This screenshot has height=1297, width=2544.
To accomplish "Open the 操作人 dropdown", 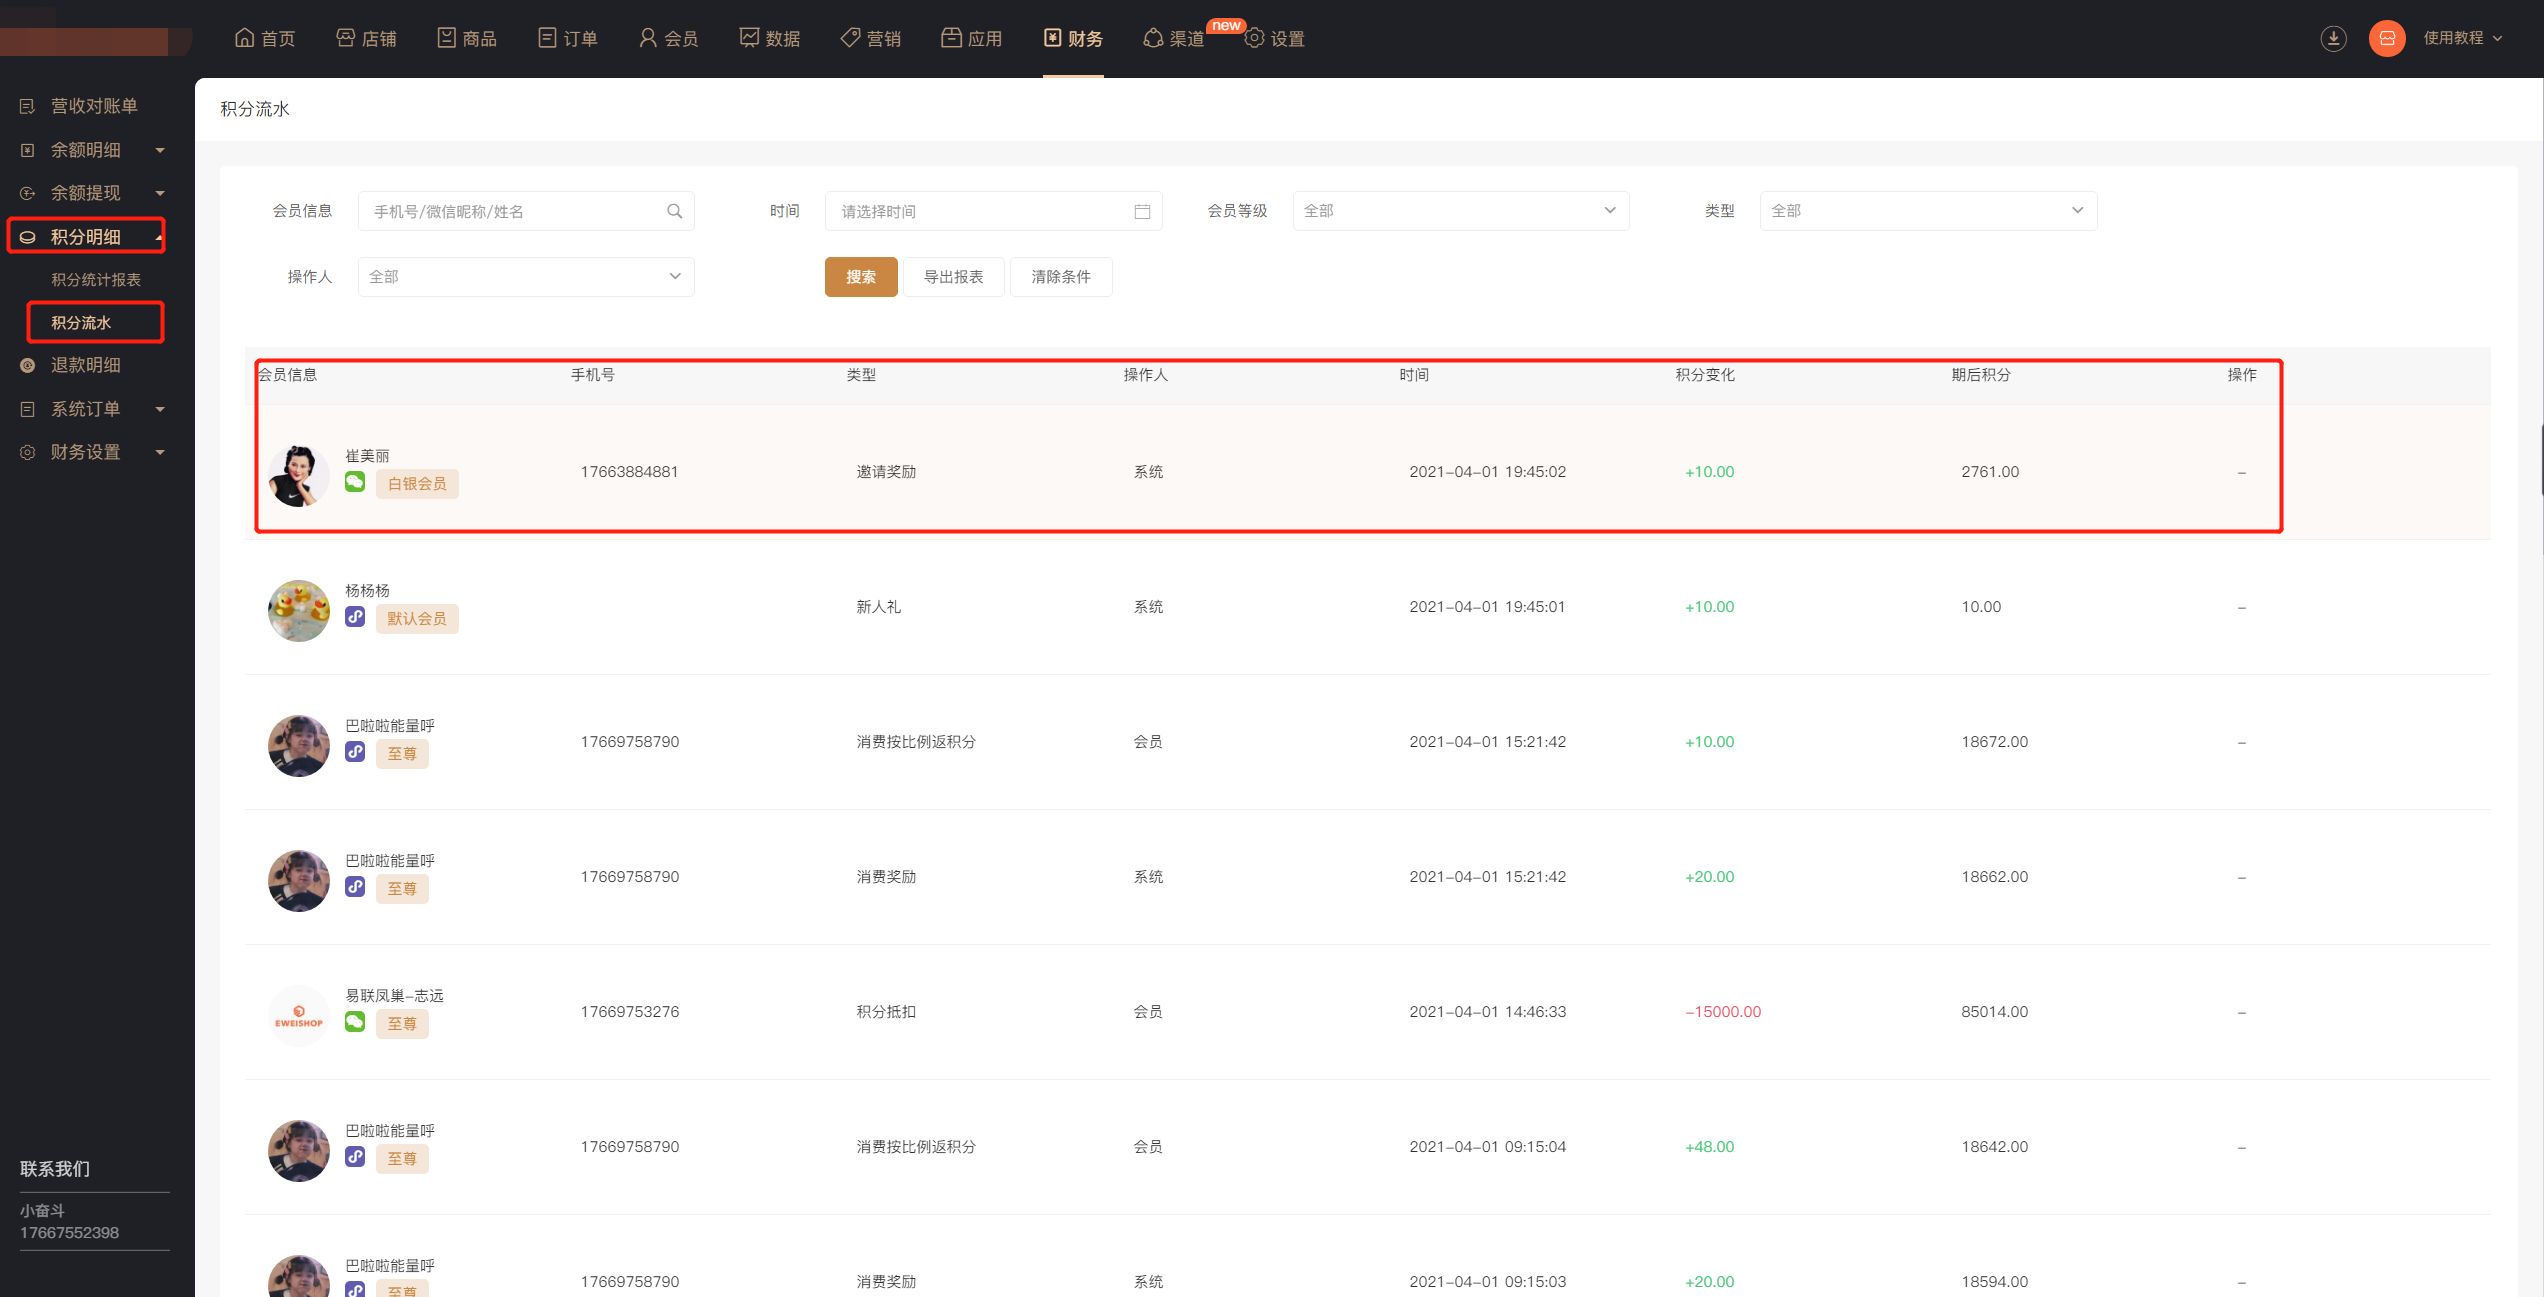I will pos(525,277).
